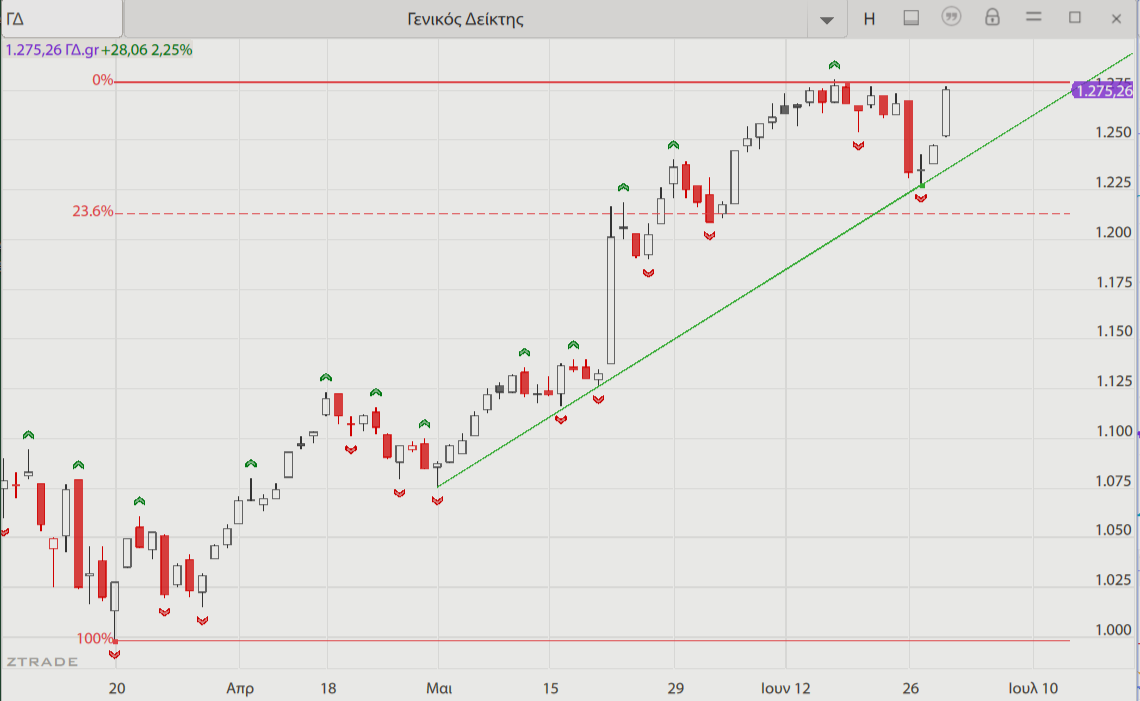Click the Μαι date axis label
The image size is (1140, 701).
(439, 688)
